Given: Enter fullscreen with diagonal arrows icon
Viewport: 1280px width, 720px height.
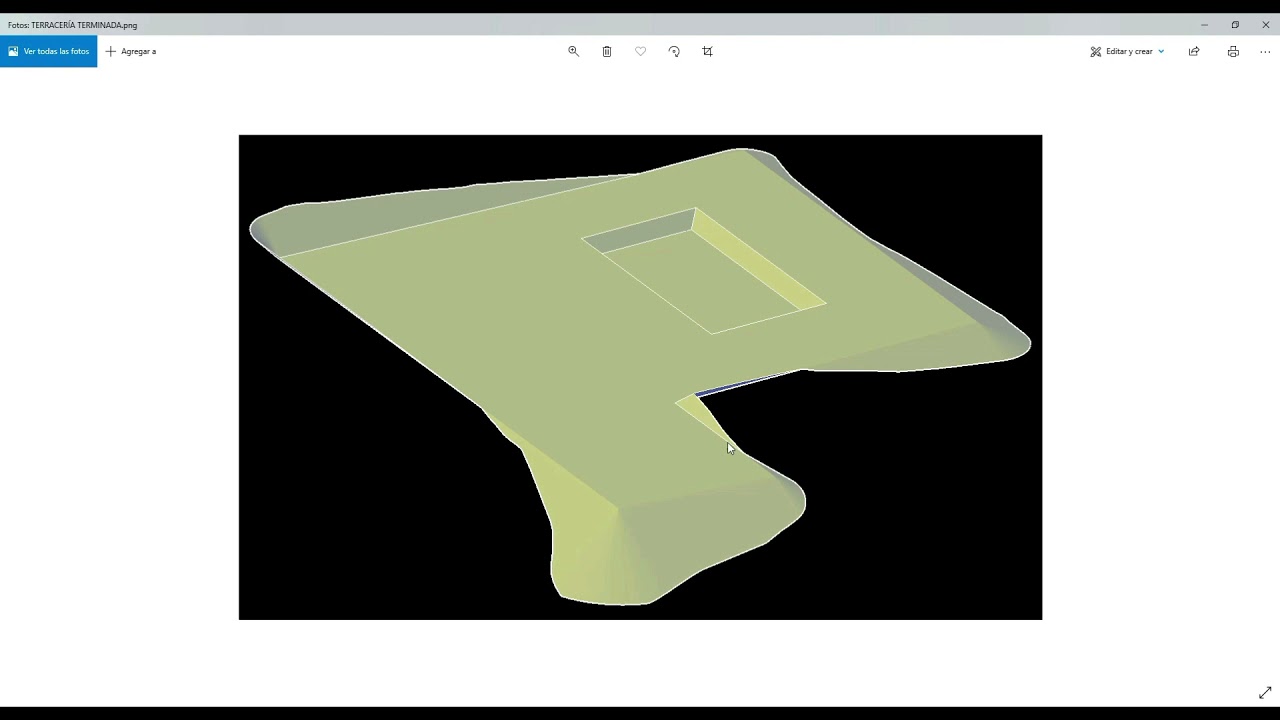Looking at the screenshot, I should click(1265, 692).
